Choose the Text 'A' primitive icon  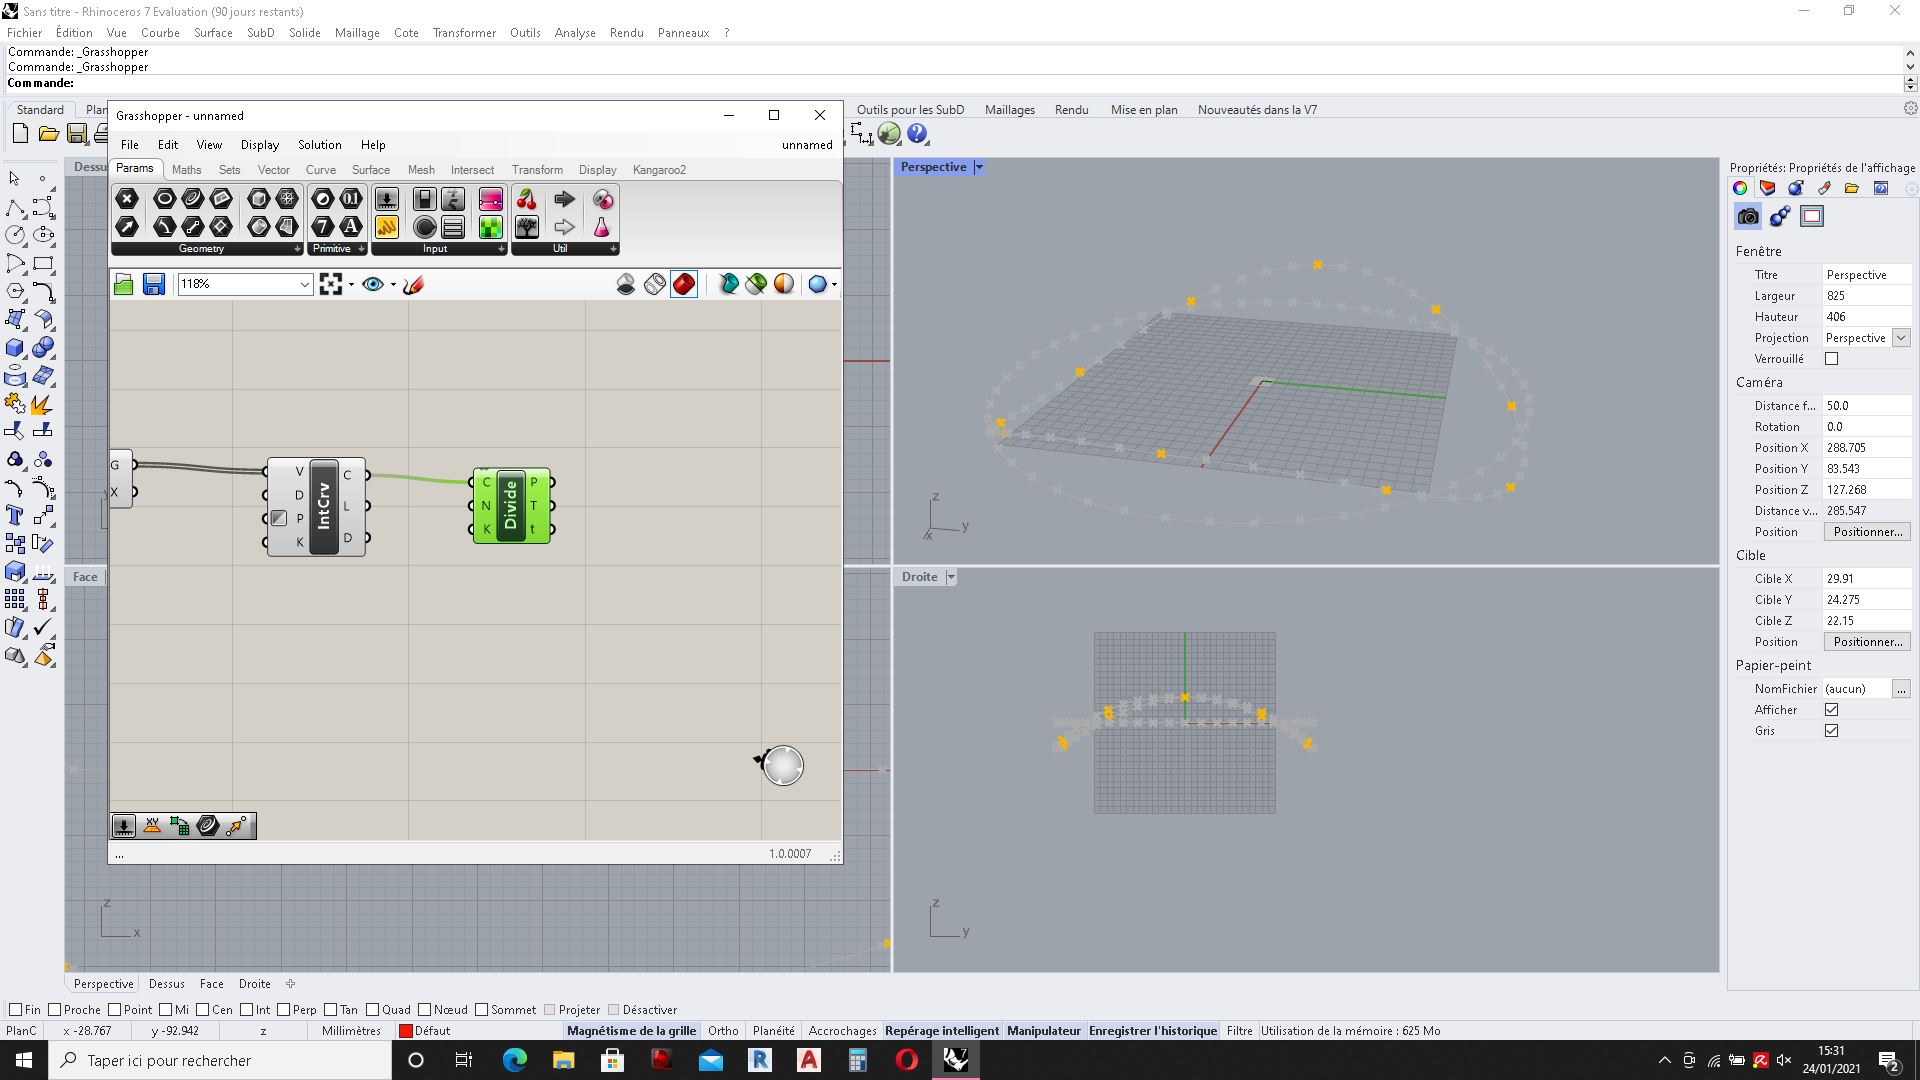coord(351,227)
